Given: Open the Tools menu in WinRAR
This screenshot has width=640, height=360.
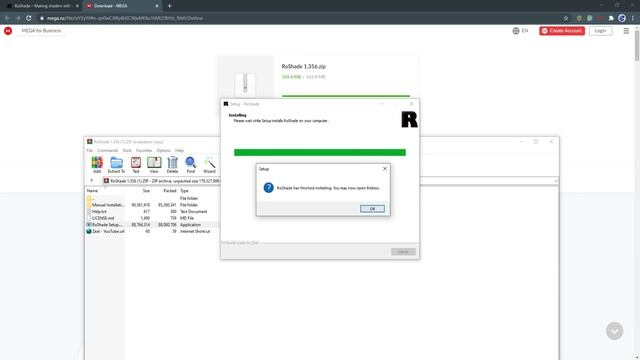Looking at the screenshot, I should click(127, 151).
